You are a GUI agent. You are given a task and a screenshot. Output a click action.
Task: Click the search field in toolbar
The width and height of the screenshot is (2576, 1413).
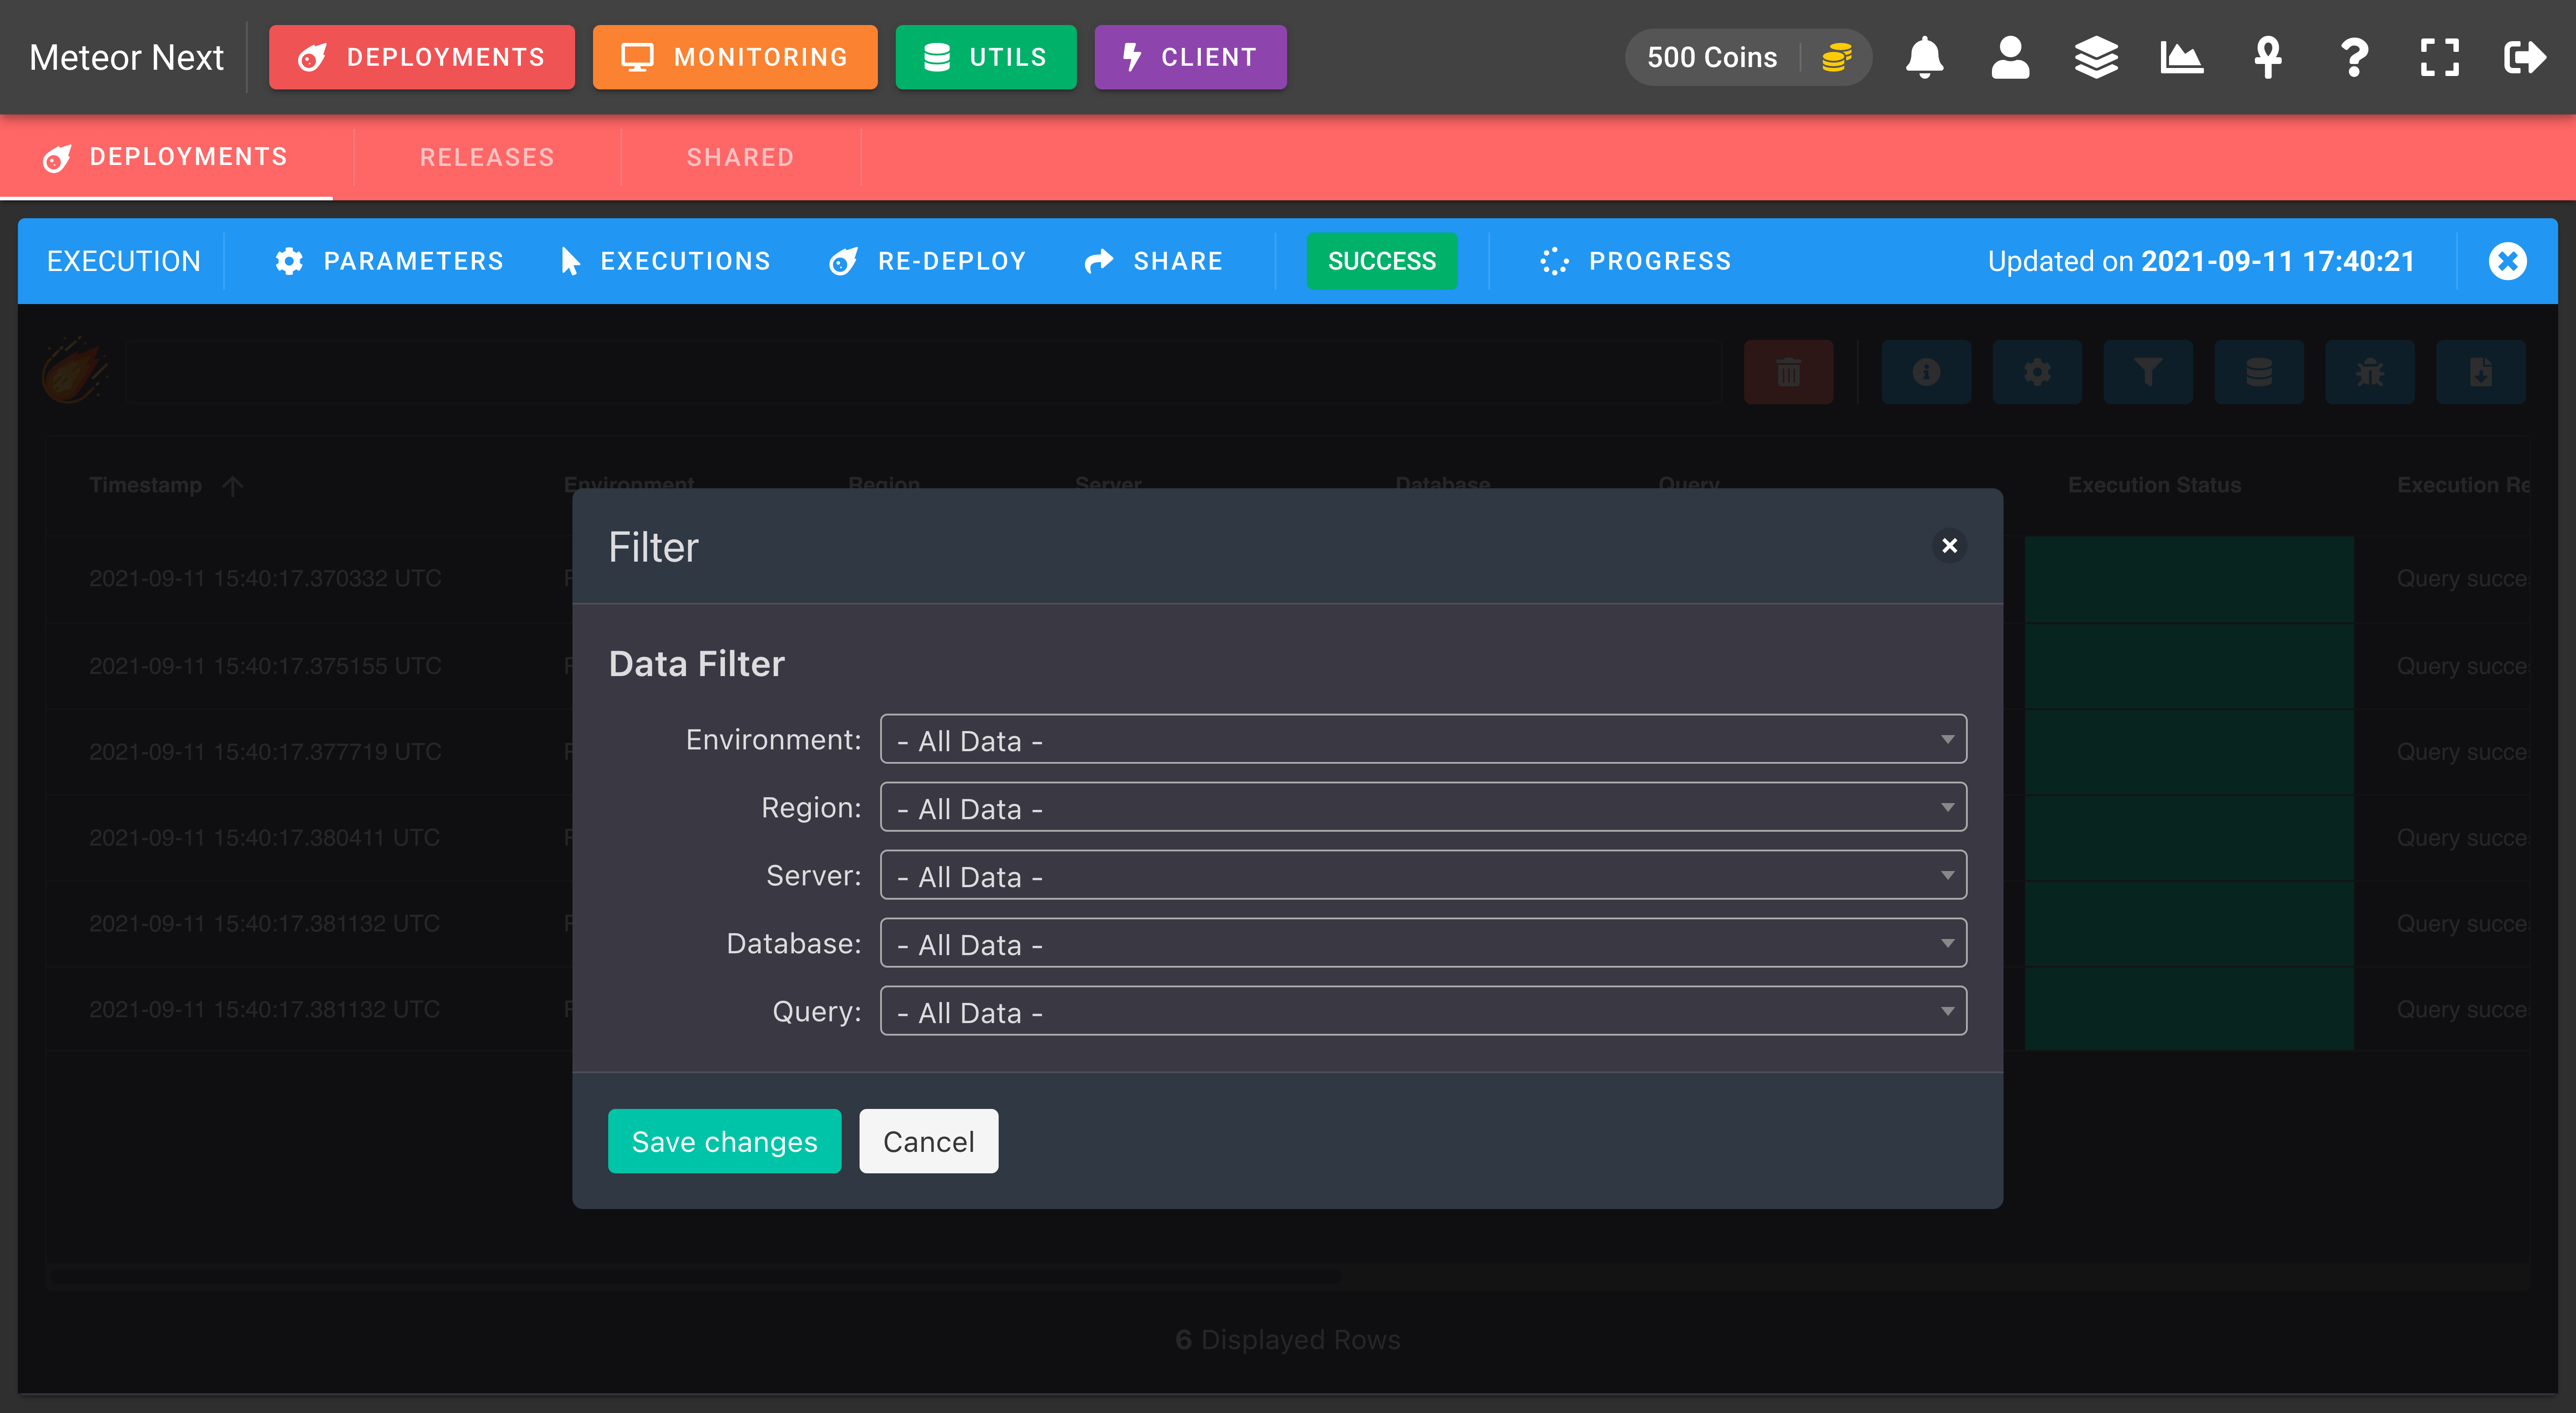(923, 372)
